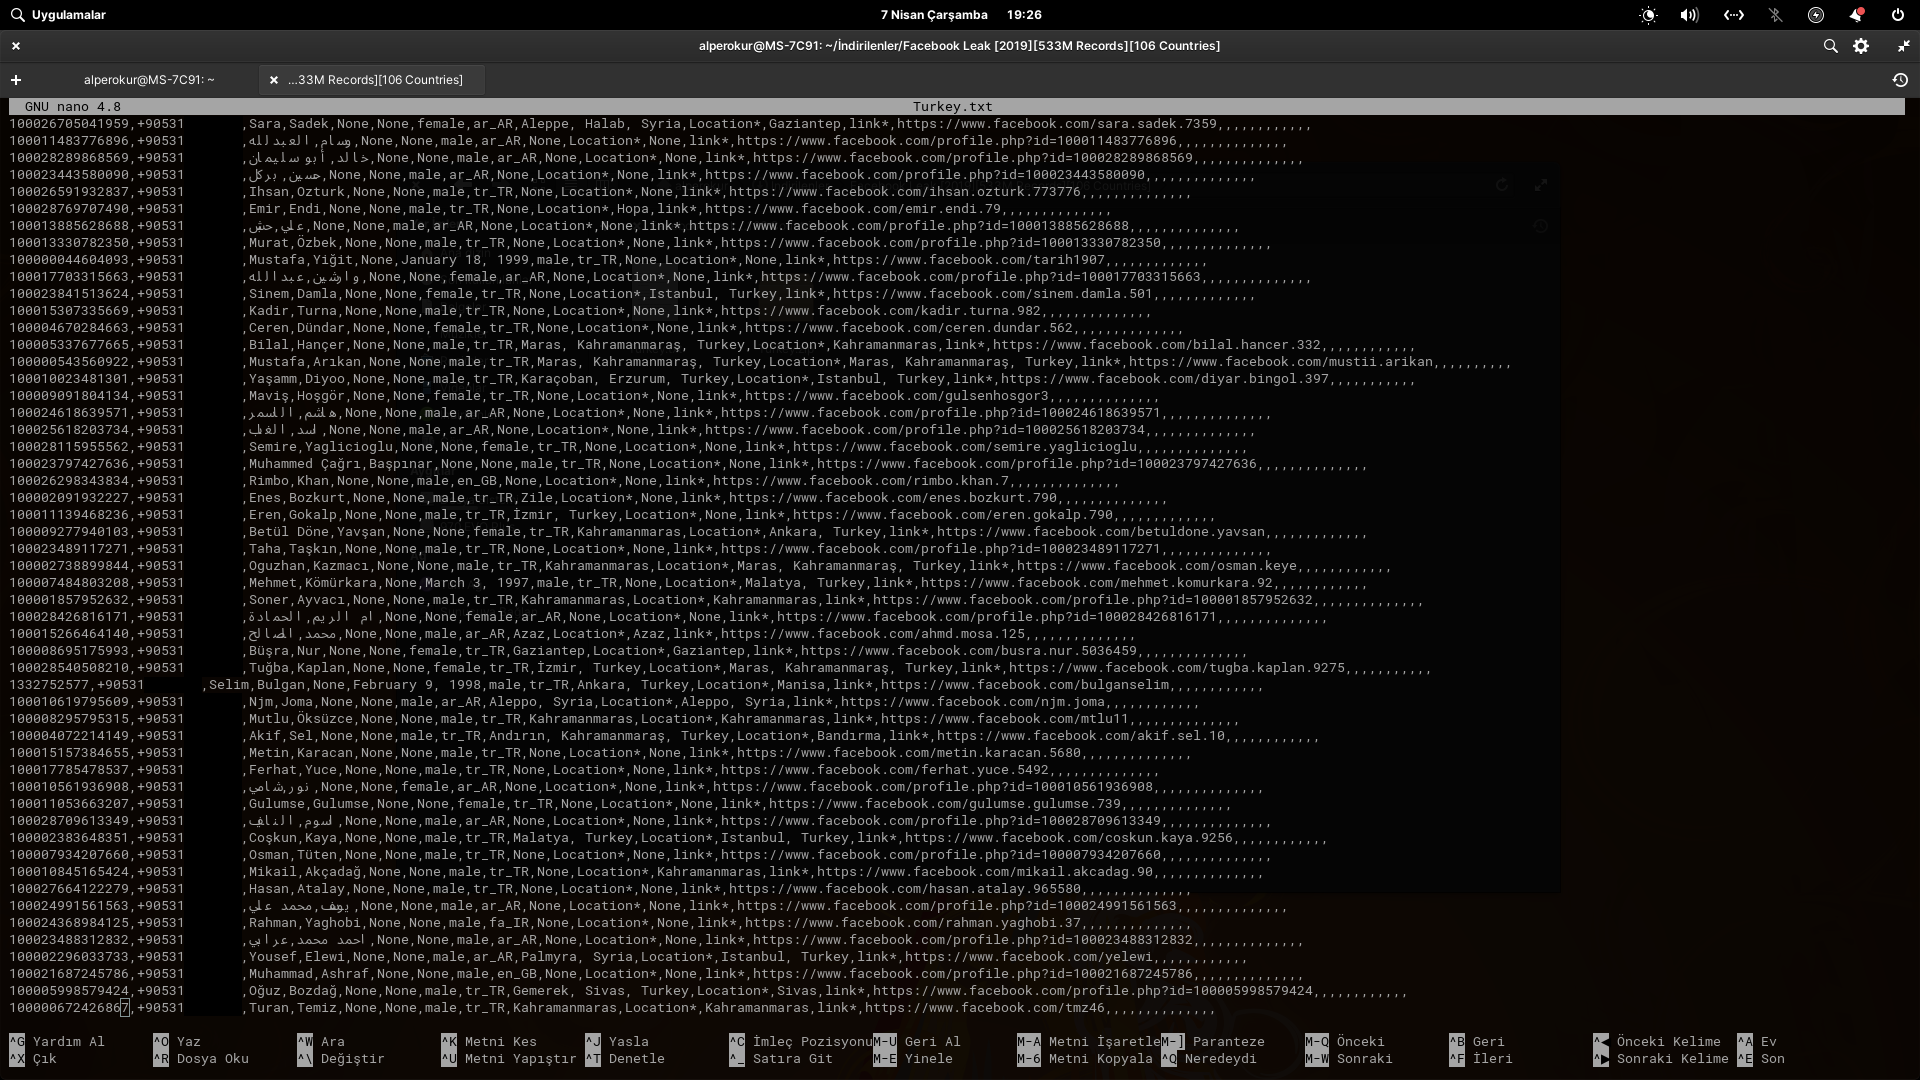Add a new terminal tab with plus
This screenshot has height=1080, width=1920.
click(16, 80)
